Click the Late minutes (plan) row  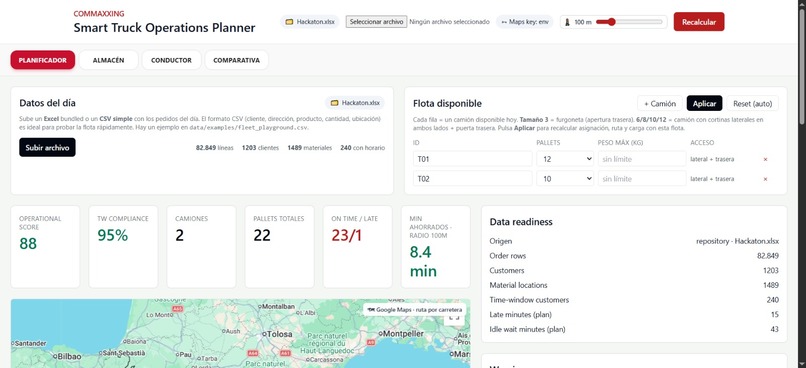tap(634, 315)
